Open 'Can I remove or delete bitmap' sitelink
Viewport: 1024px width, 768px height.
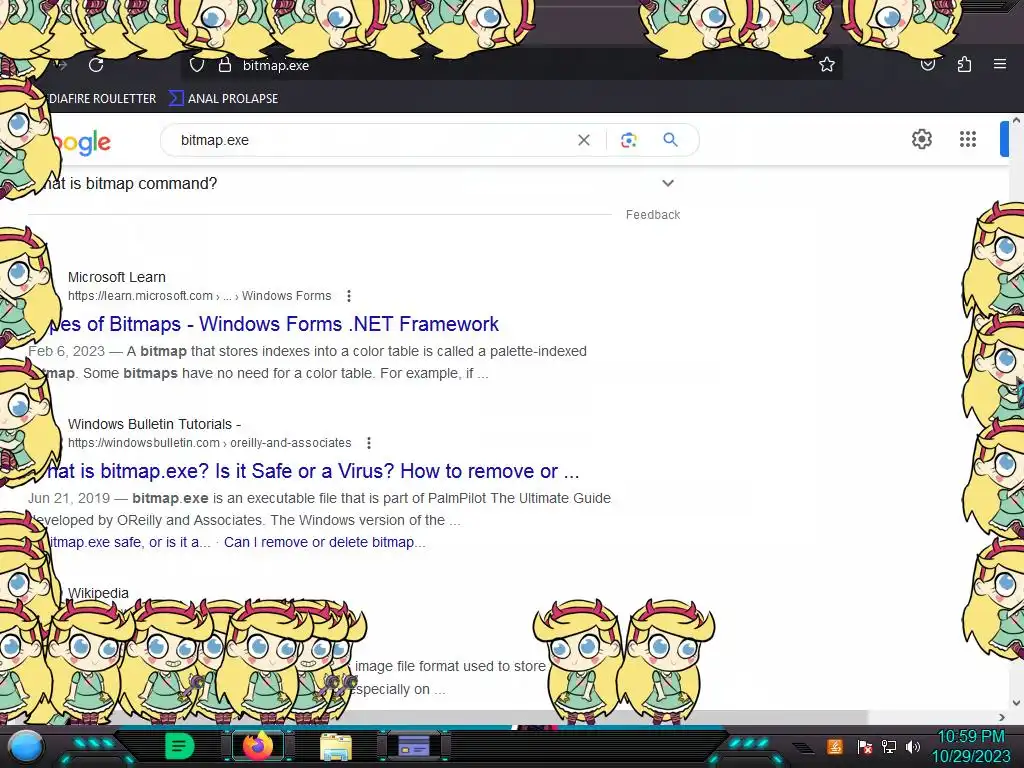tap(325, 542)
